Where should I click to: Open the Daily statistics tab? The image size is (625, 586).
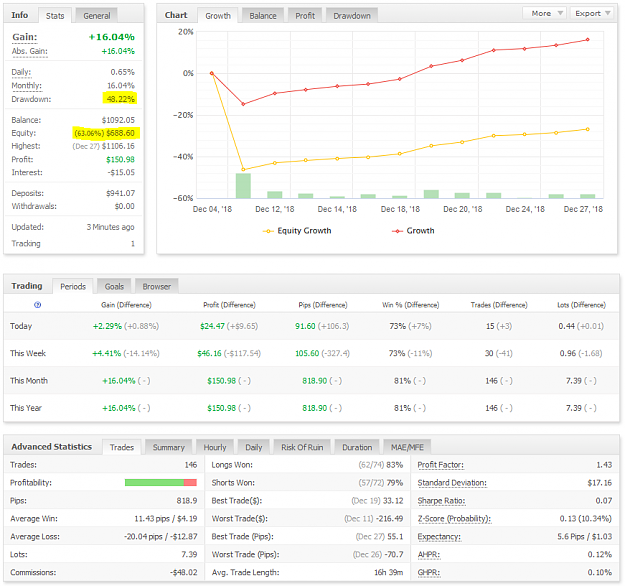click(254, 447)
